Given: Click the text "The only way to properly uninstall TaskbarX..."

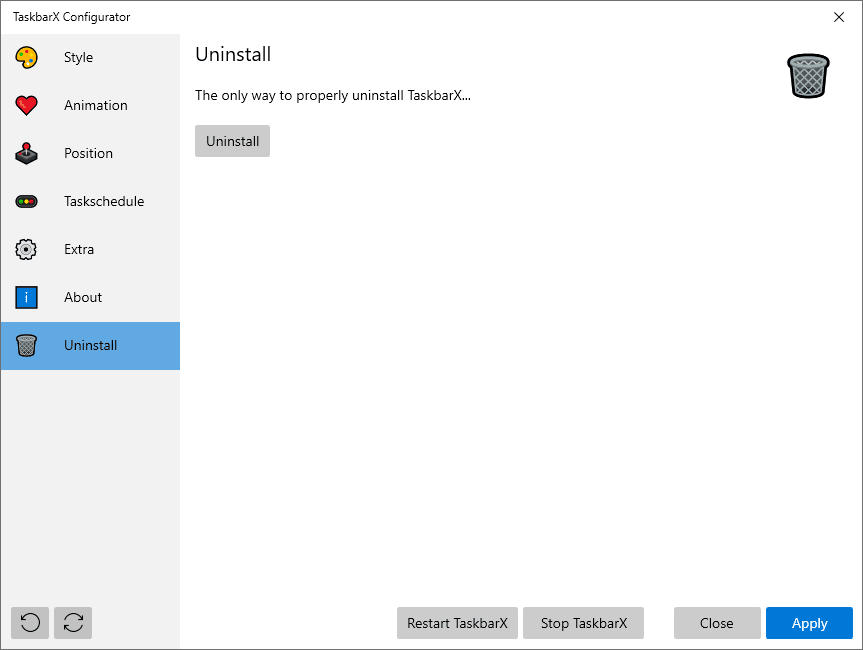Looking at the screenshot, I should pyautogui.click(x=333, y=96).
